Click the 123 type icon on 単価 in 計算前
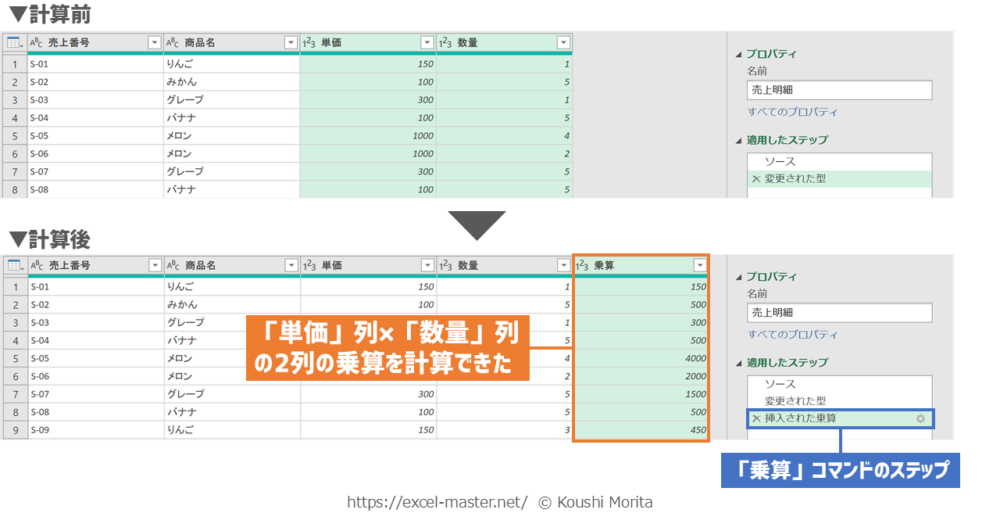1000x513 pixels. 309,43
